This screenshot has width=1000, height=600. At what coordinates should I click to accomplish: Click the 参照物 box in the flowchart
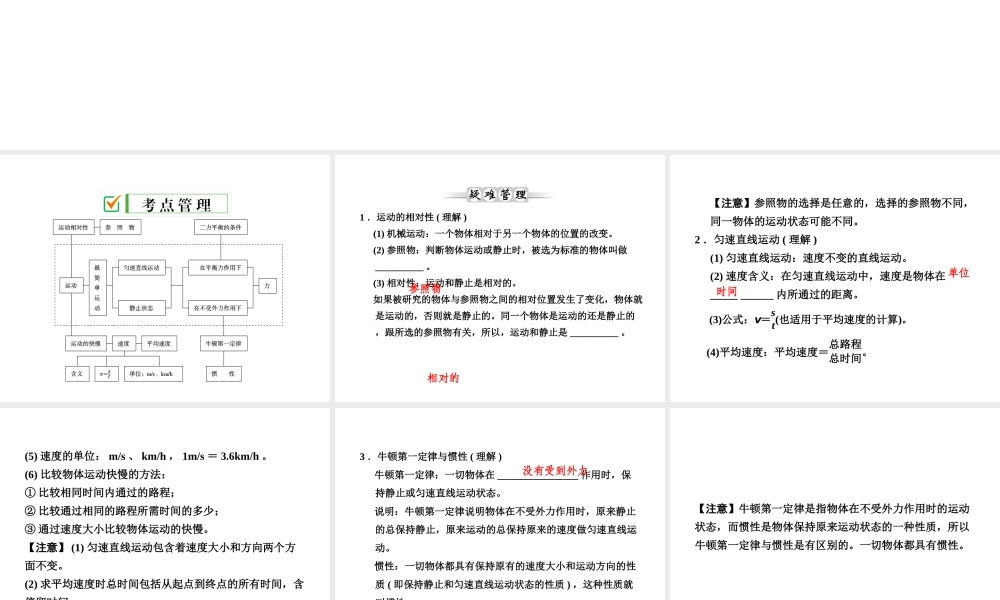[x=121, y=227]
